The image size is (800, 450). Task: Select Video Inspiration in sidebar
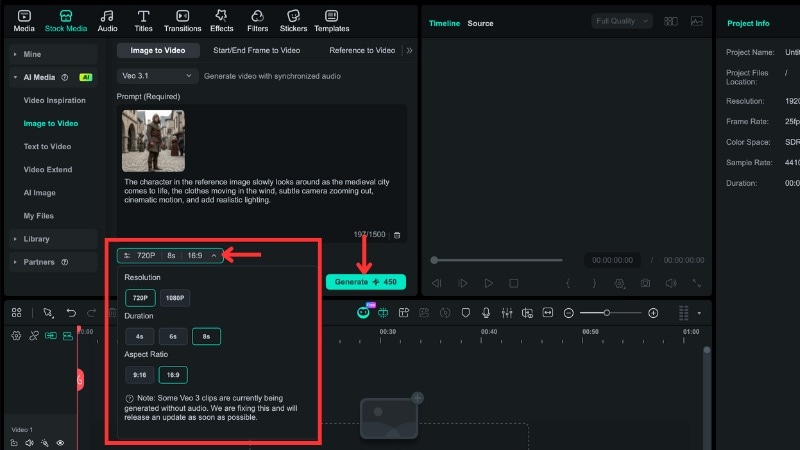pyautogui.click(x=55, y=101)
